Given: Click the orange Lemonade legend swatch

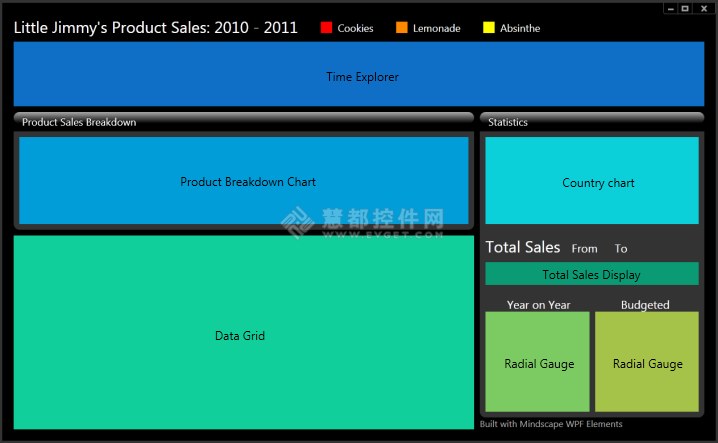Looking at the screenshot, I should (402, 28).
